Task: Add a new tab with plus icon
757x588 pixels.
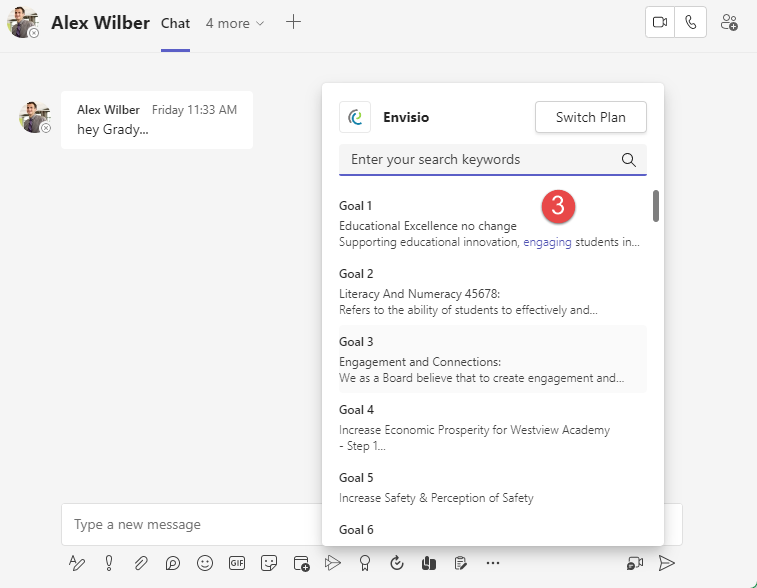Action: tap(293, 22)
